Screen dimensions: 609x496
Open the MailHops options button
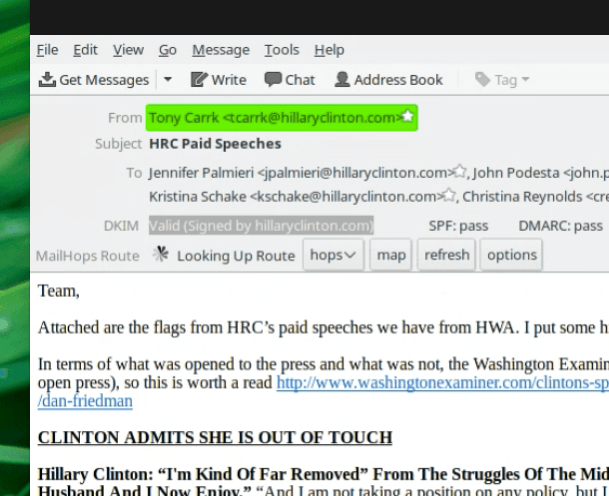click(x=512, y=255)
